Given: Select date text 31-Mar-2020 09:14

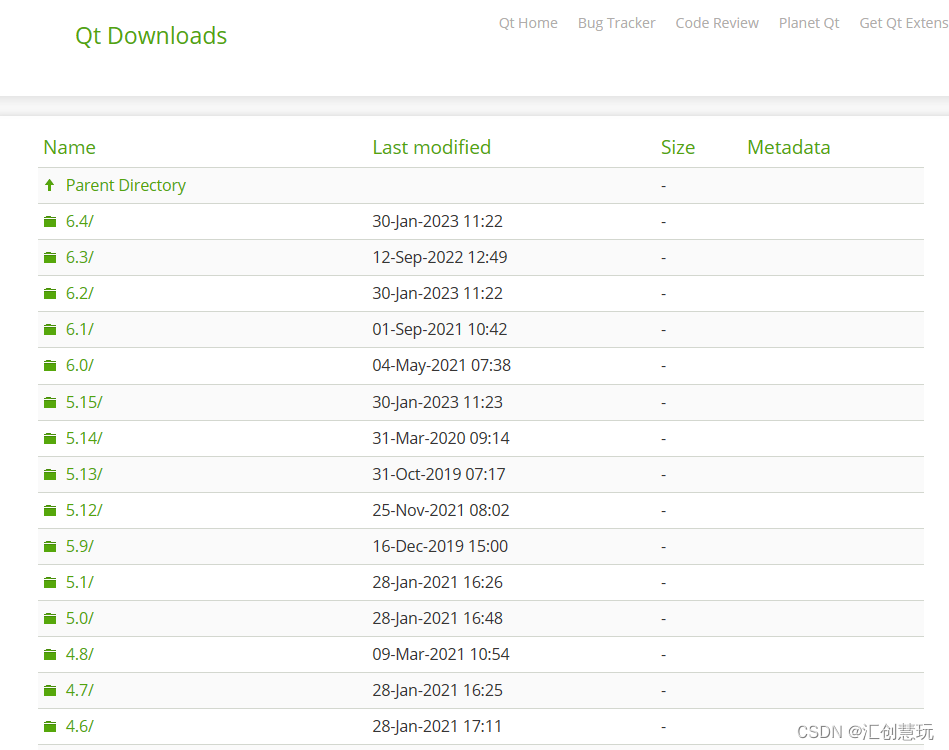Looking at the screenshot, I should 441,438.
